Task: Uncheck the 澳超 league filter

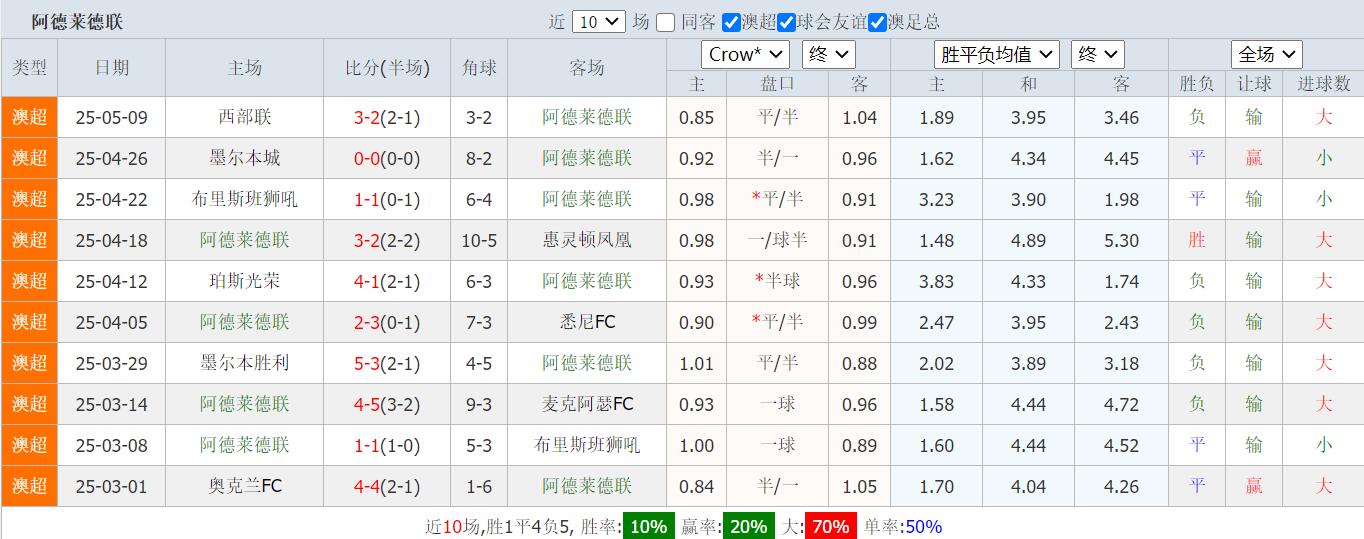Action: click(x=732, y=22)
